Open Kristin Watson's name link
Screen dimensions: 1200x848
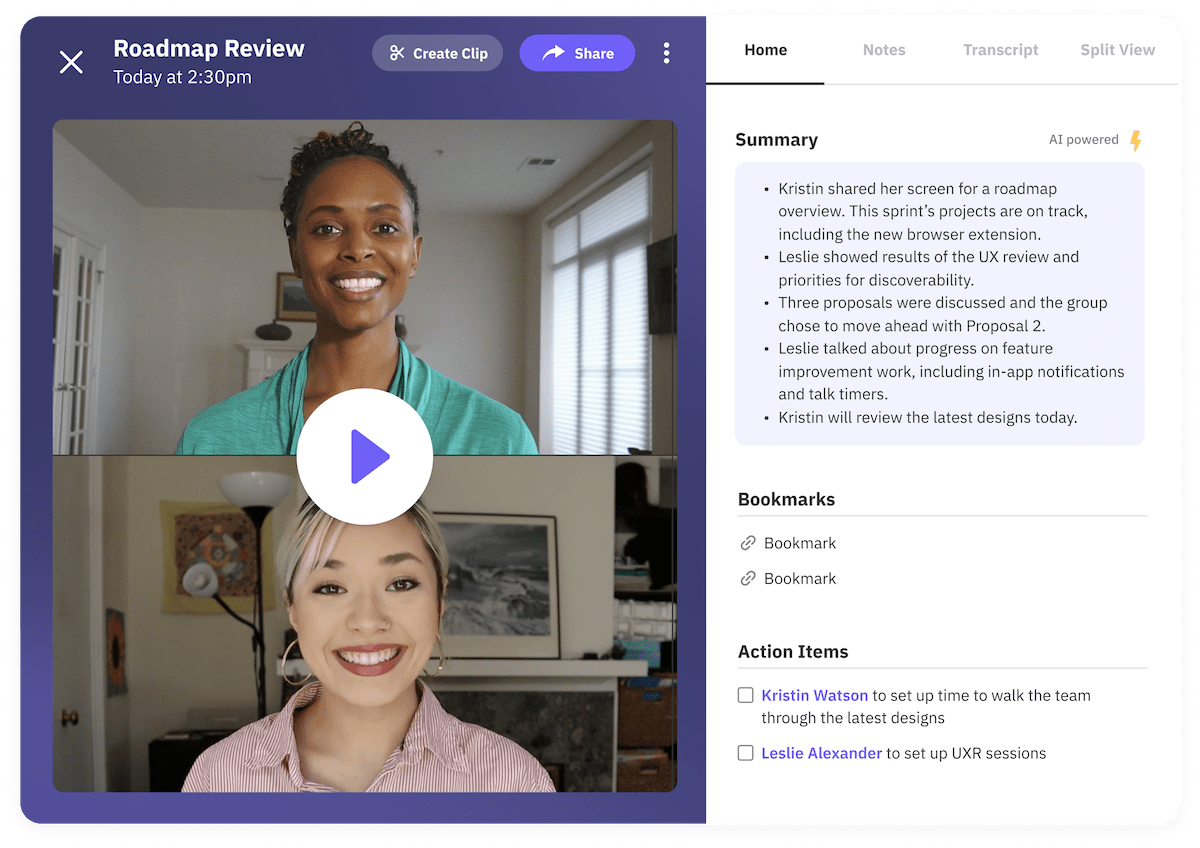coord(814,695)
